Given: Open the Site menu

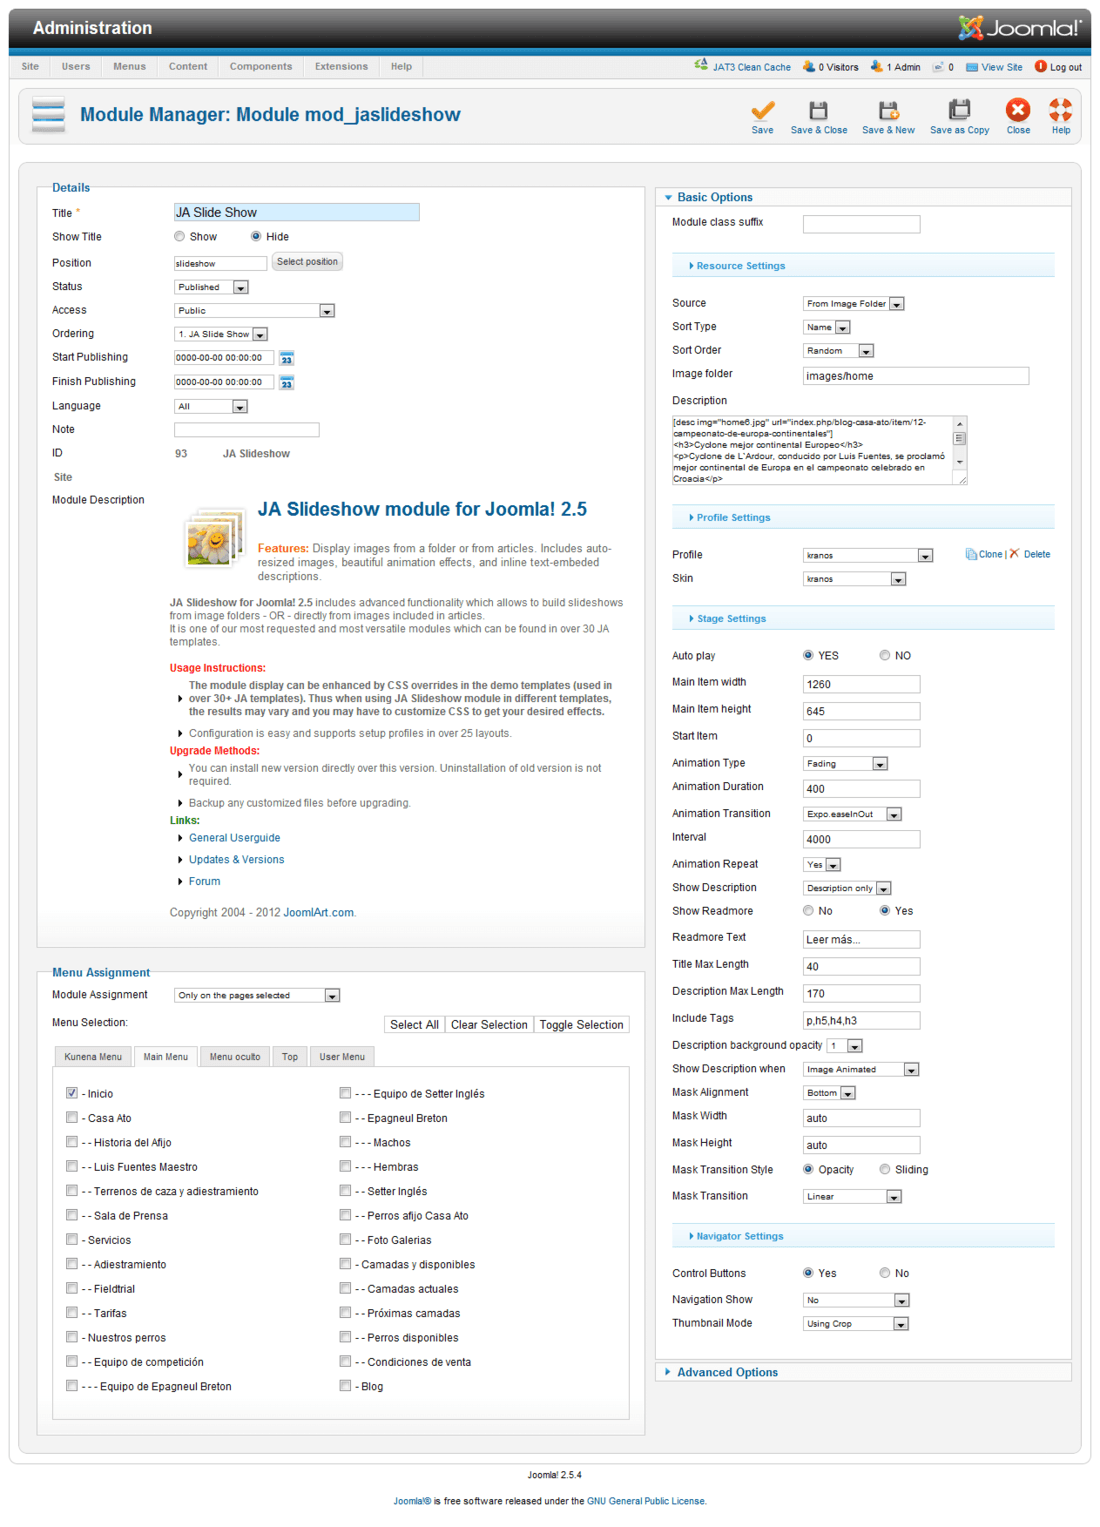Looking at the screenshot, I should [30, 66].
